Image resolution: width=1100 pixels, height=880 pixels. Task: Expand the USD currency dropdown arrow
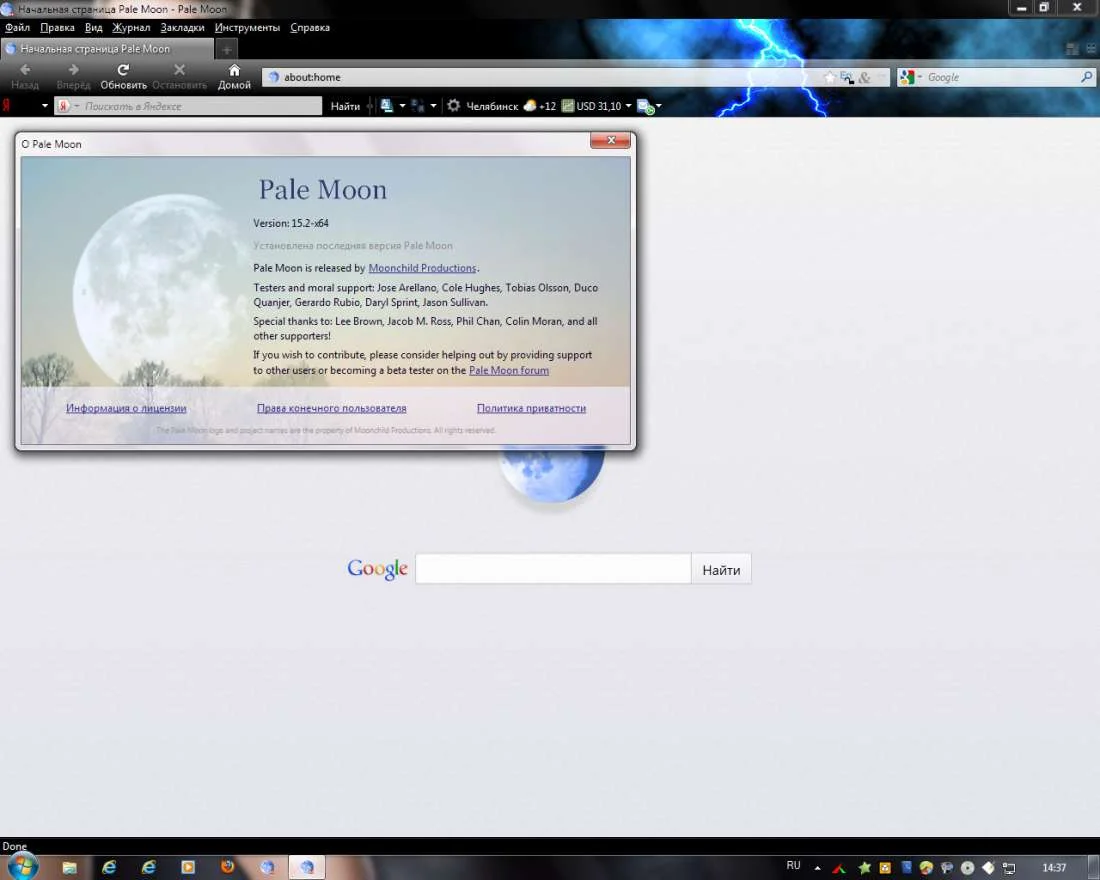coord(629,106)
